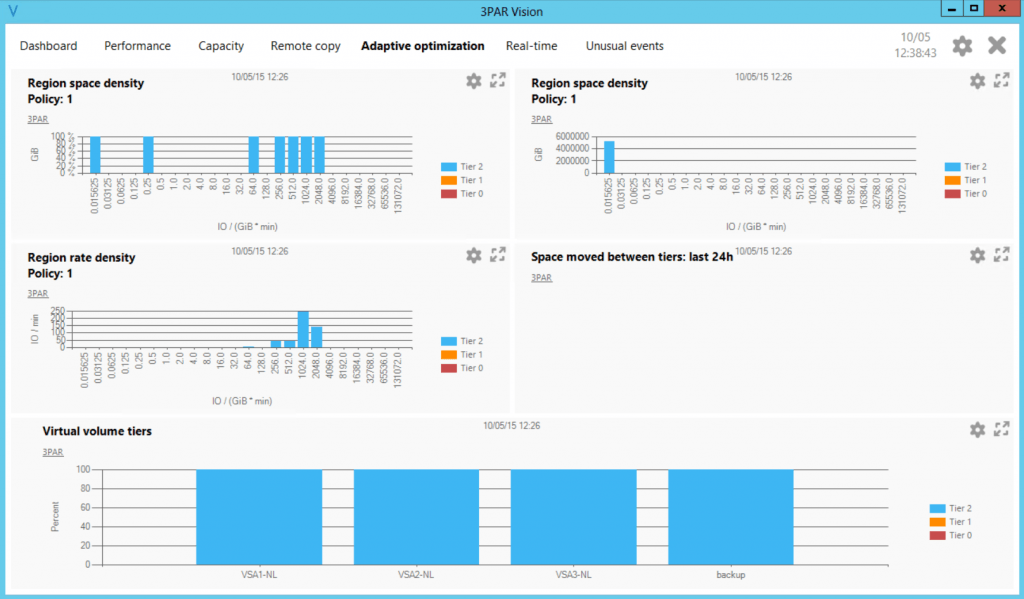Image resolution: width=1024 pixels, height=599 pixels.
Task: Click the 'Region rate density' panel title
Action: click(x=81, y=257)
